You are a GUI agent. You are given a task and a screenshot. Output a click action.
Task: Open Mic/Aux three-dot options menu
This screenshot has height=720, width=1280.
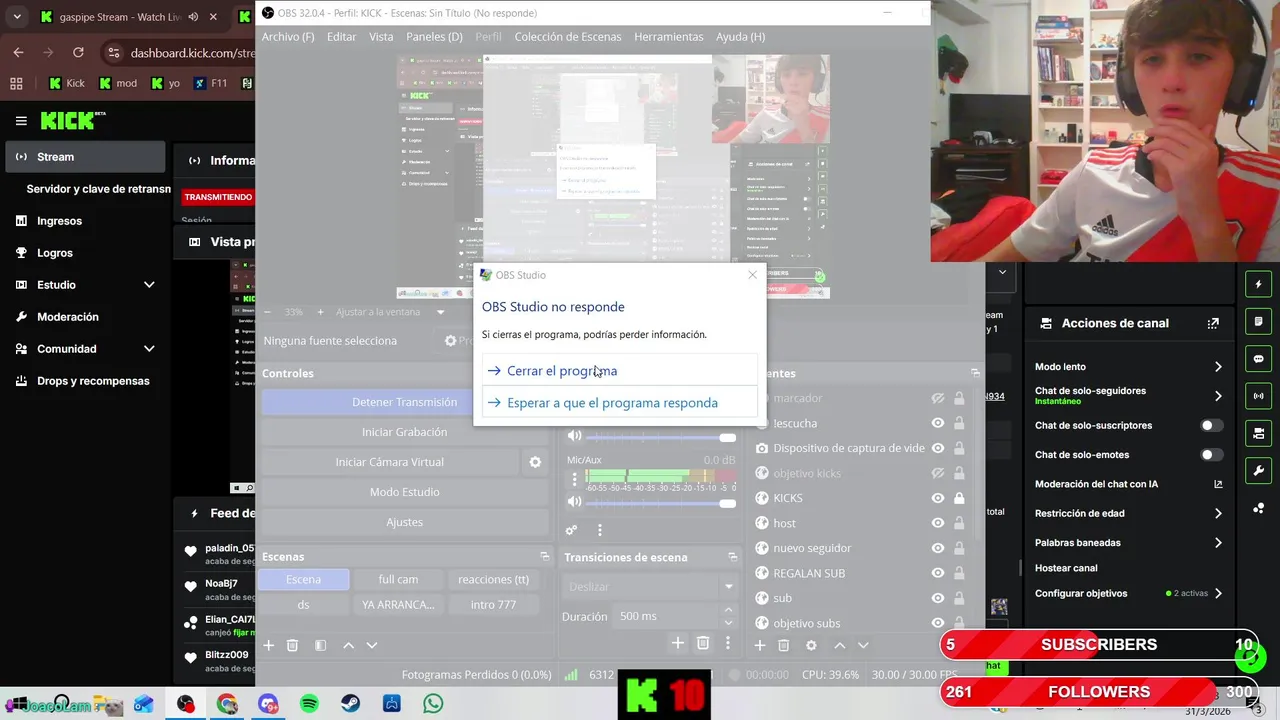pos(574,478)
